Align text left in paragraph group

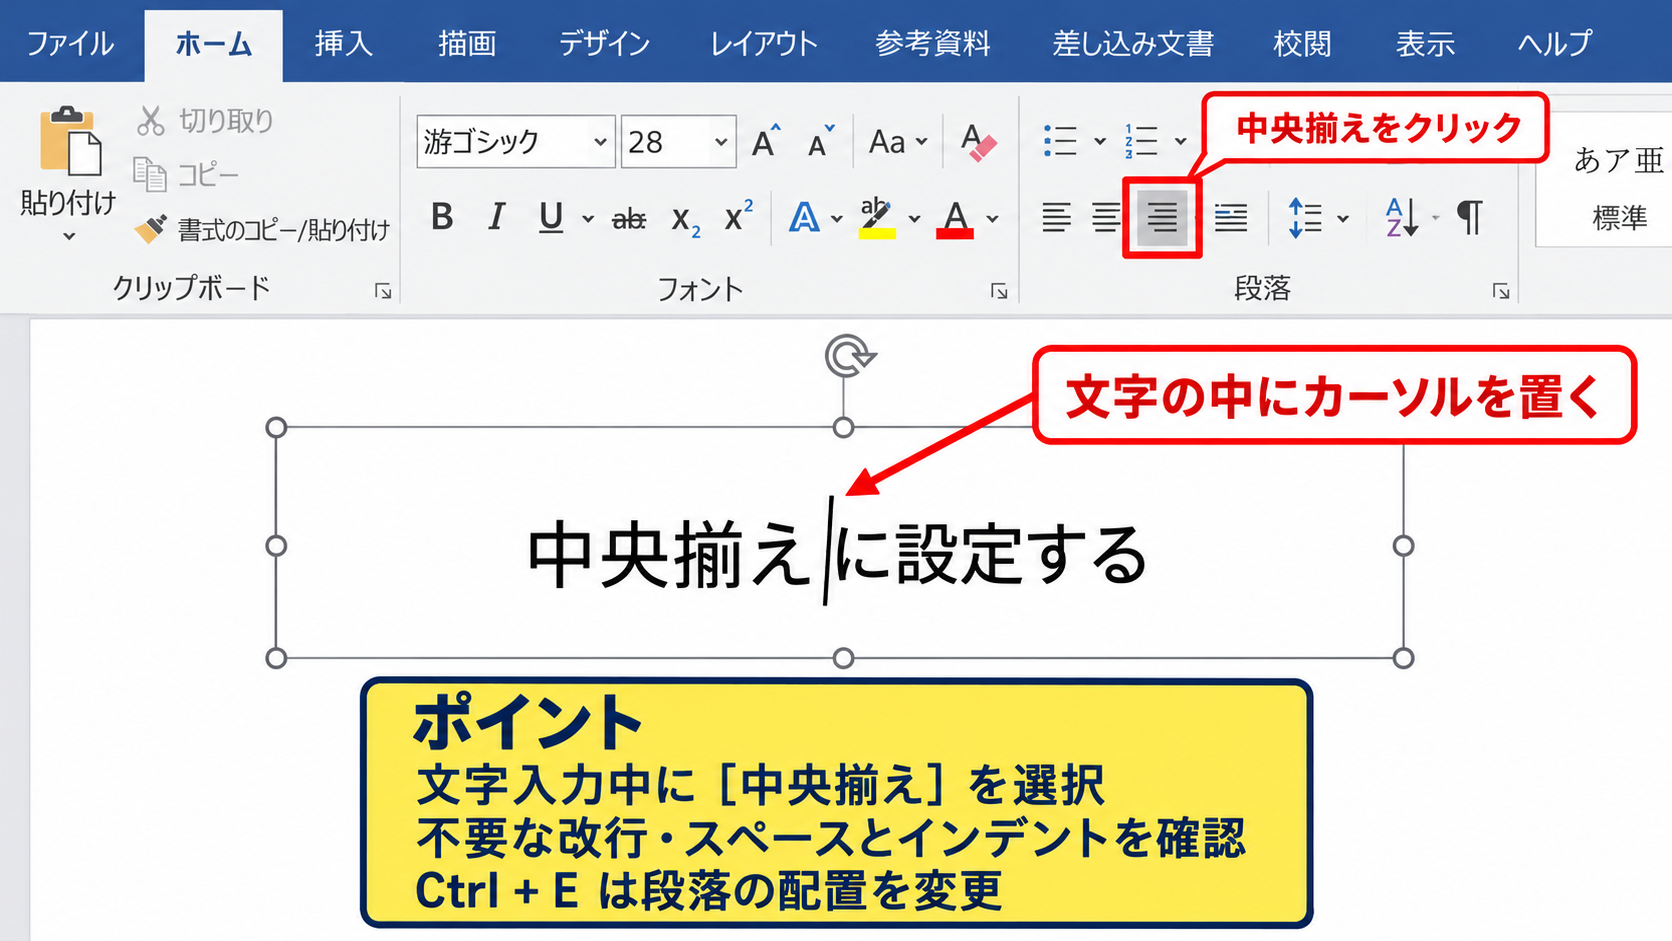pos(1056,217)
